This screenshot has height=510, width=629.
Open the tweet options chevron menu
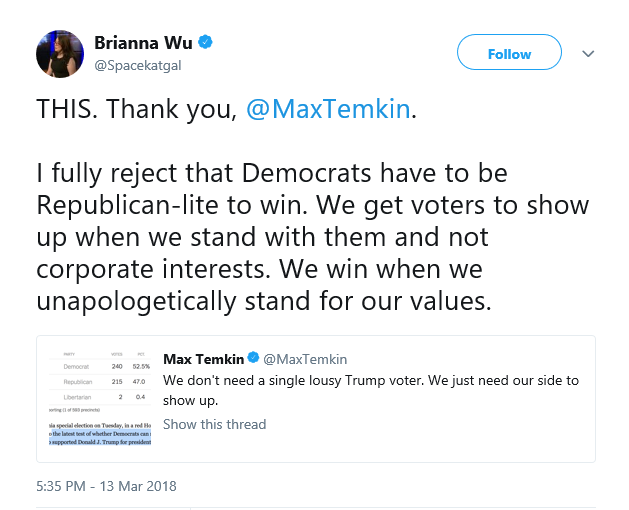point(588,53)
